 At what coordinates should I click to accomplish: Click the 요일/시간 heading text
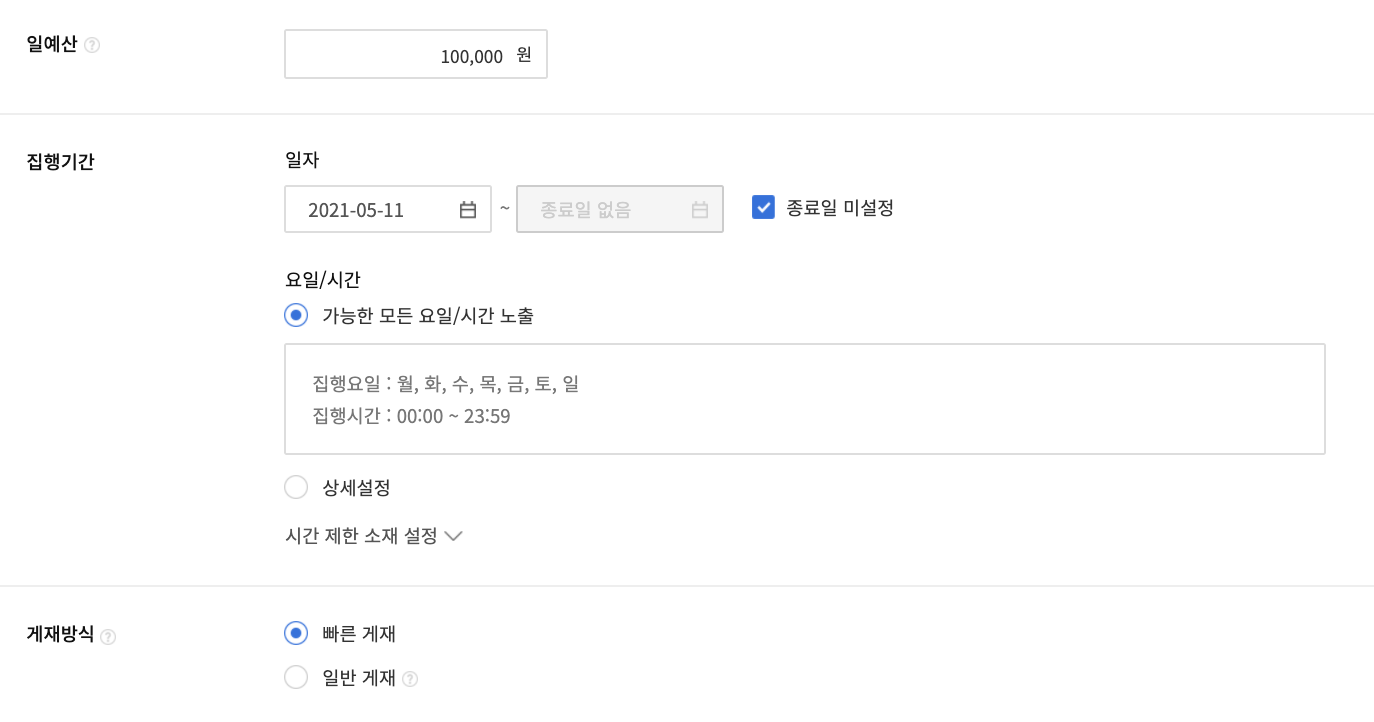tap(323, 280)
